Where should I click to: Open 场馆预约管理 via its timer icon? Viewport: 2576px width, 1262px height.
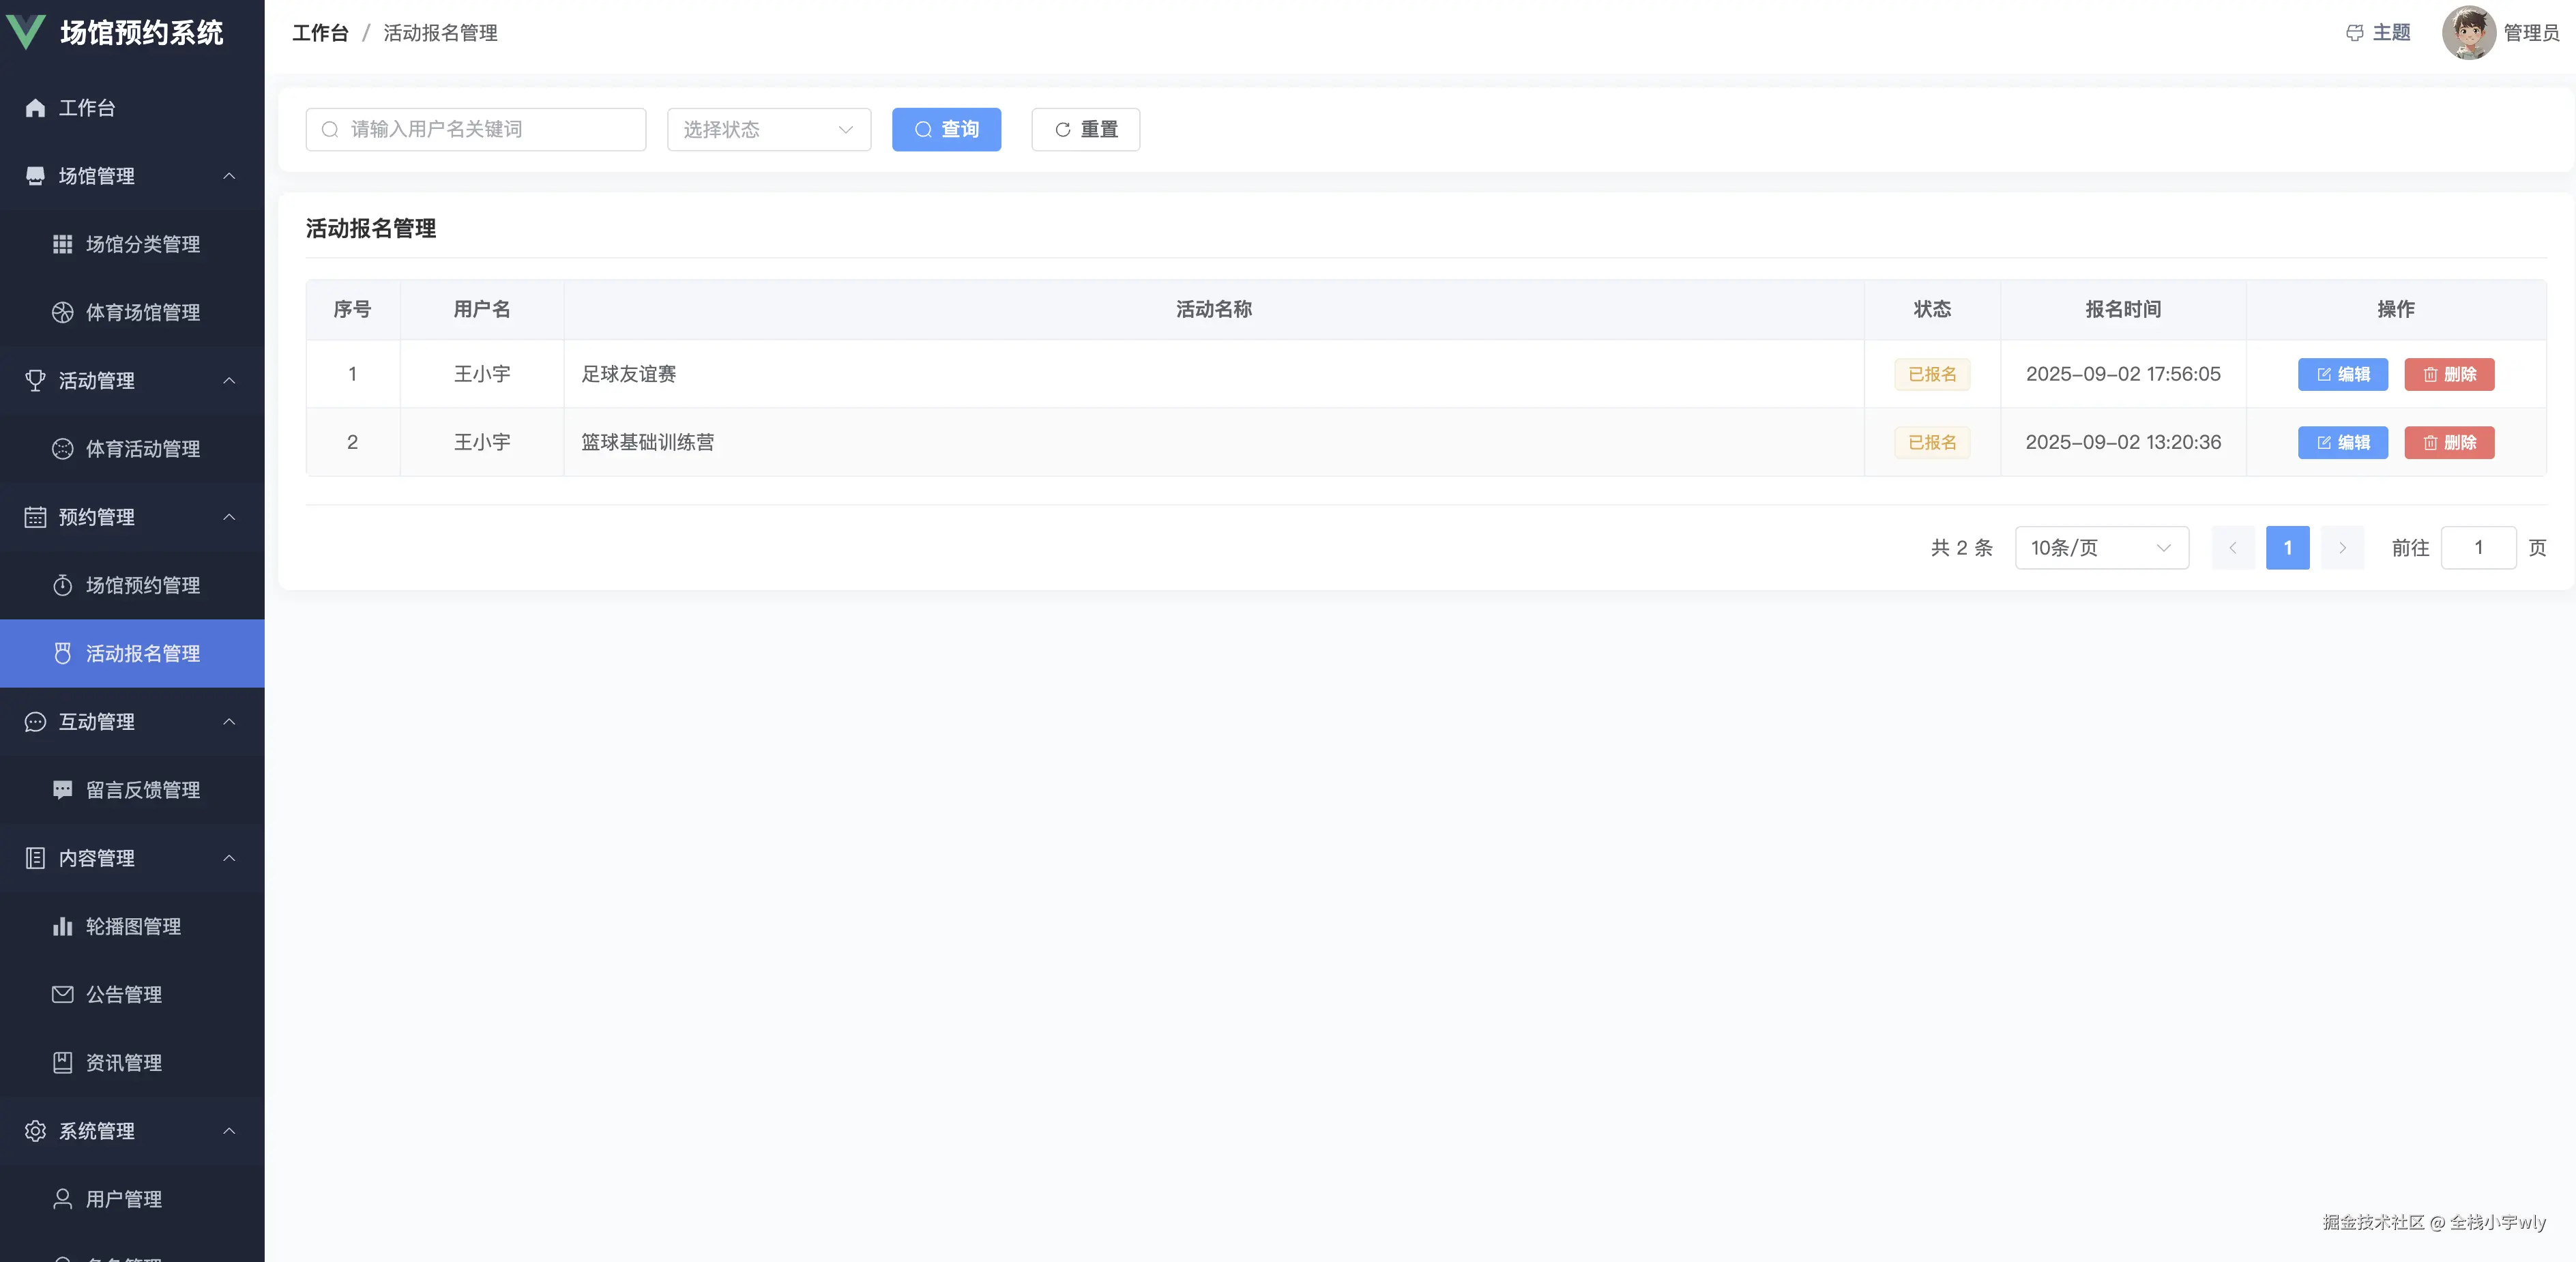62,585
